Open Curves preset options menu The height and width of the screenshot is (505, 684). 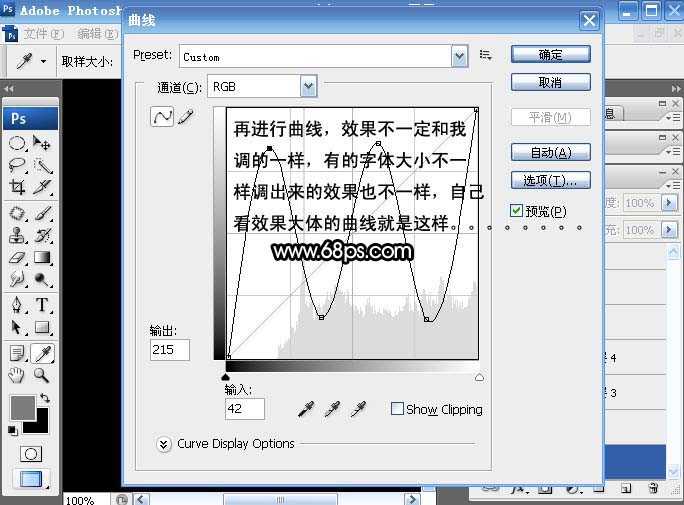(x=486, y=55)
